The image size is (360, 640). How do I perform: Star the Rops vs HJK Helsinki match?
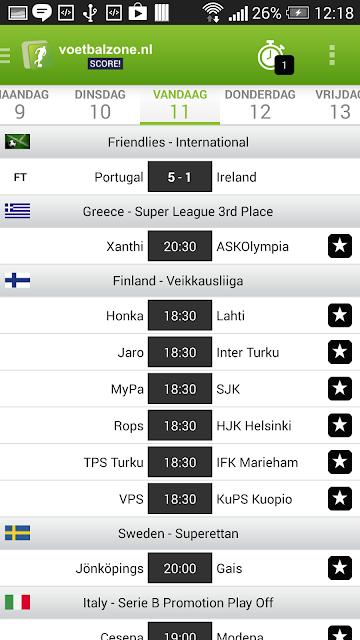coord(340,425)
